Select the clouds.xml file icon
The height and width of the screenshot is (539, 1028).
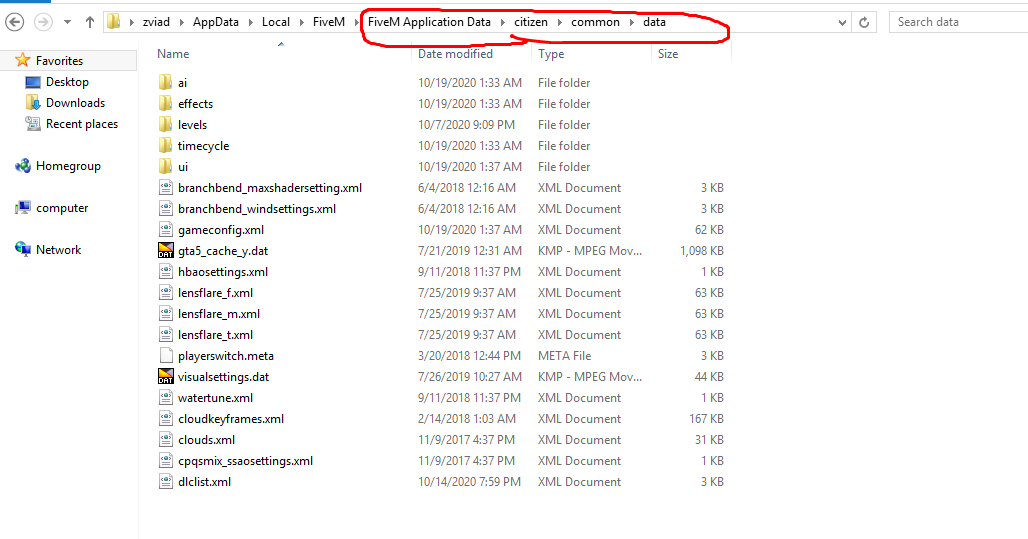point(166,439)
